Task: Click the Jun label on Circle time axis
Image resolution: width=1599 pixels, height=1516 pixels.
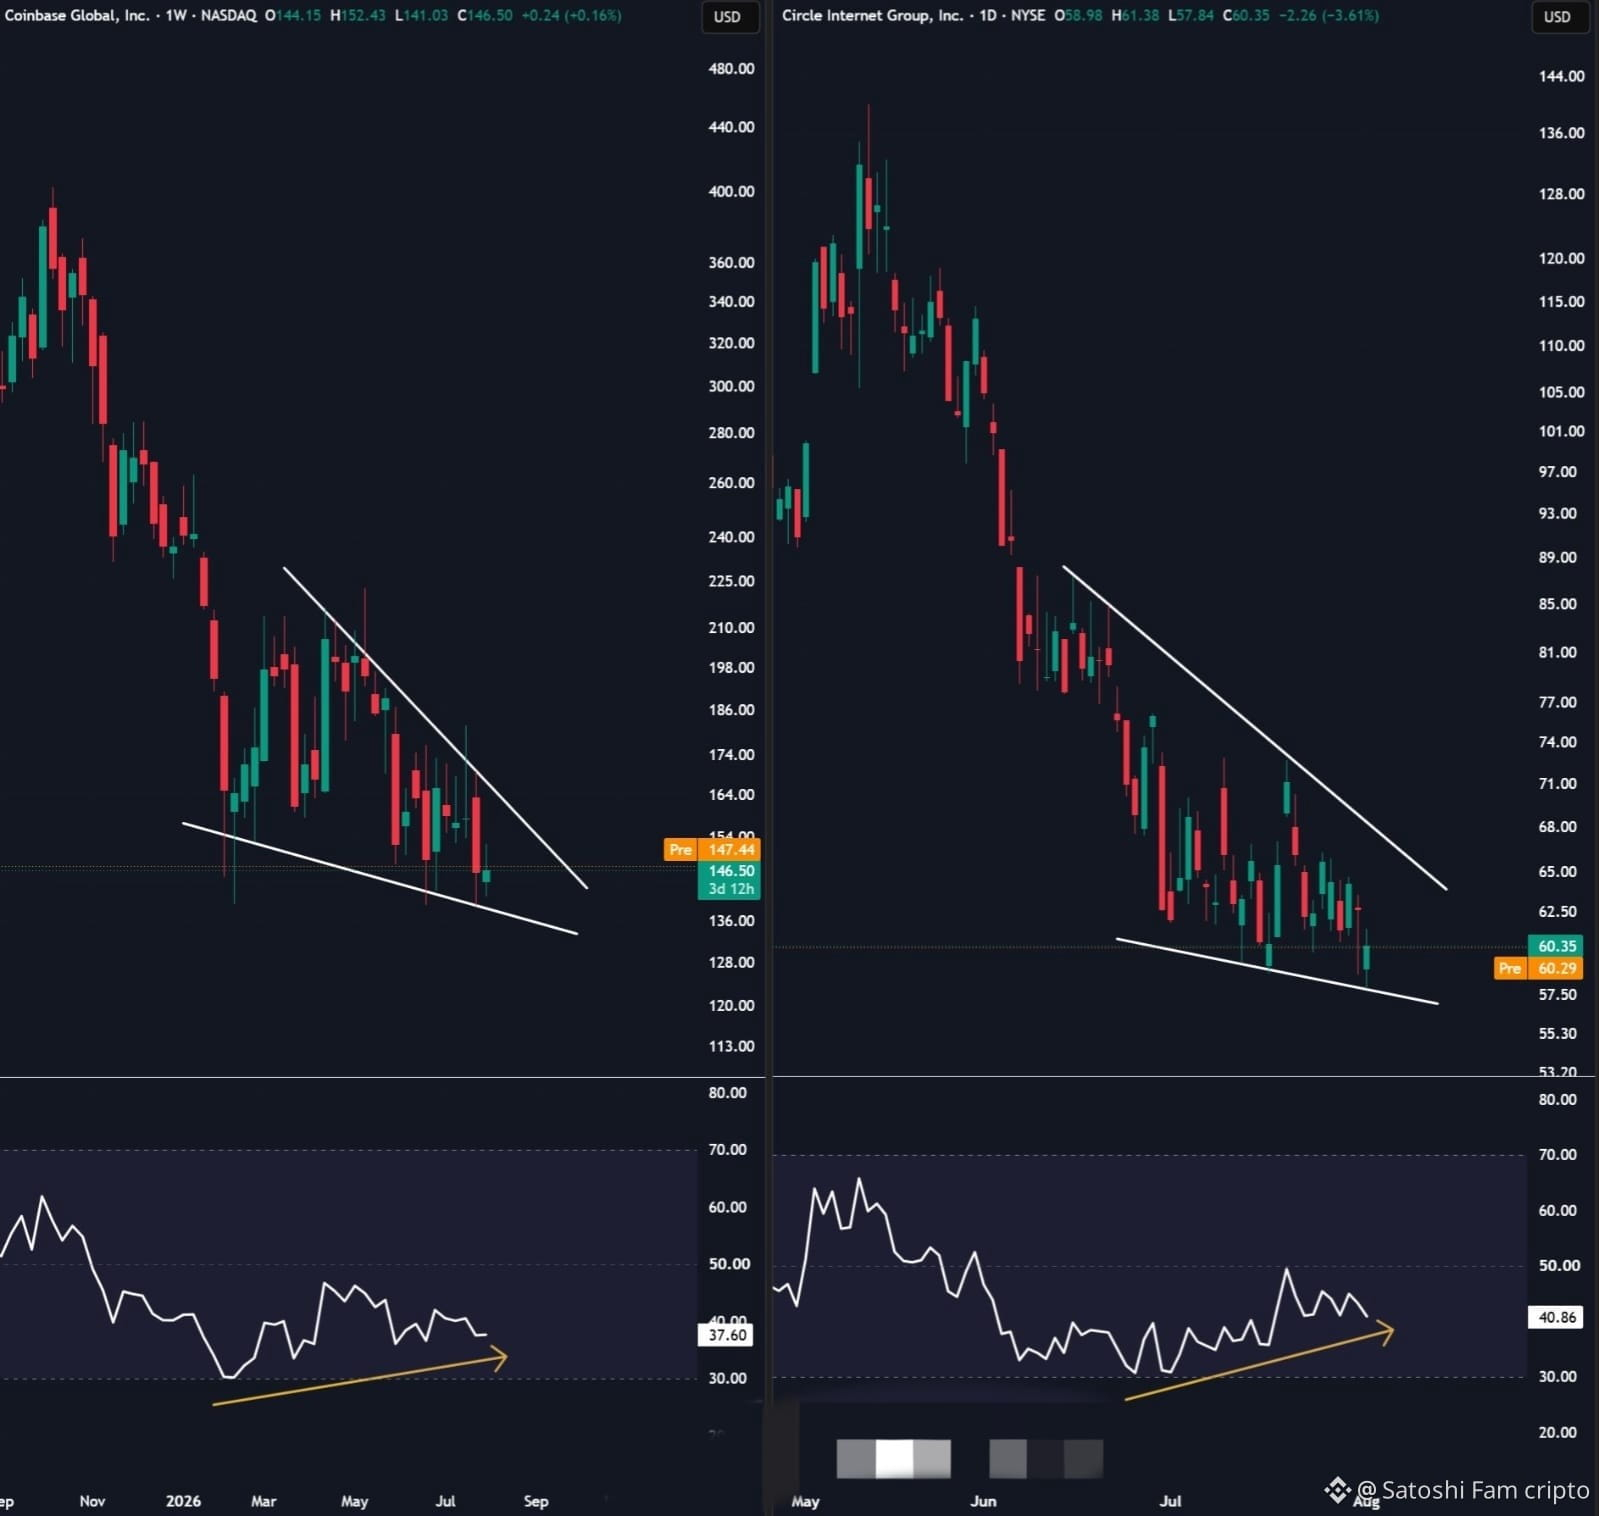Action: 983,1501
